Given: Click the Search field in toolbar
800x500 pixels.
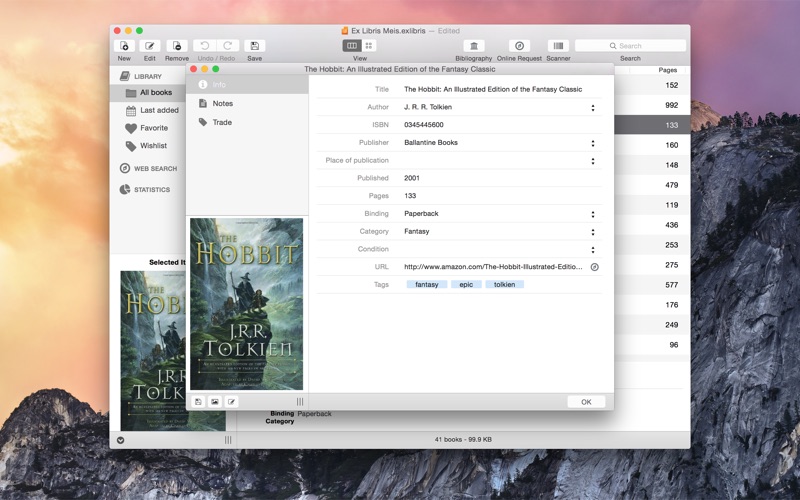Looking at the screenshot, I should coord(630,46).
